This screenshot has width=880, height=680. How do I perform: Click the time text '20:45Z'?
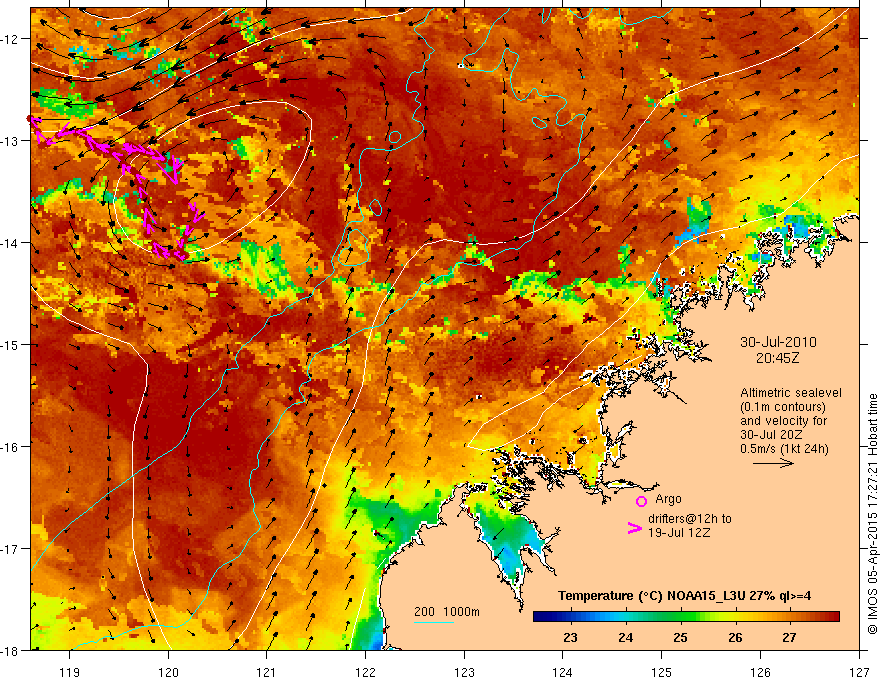(777, 358)
